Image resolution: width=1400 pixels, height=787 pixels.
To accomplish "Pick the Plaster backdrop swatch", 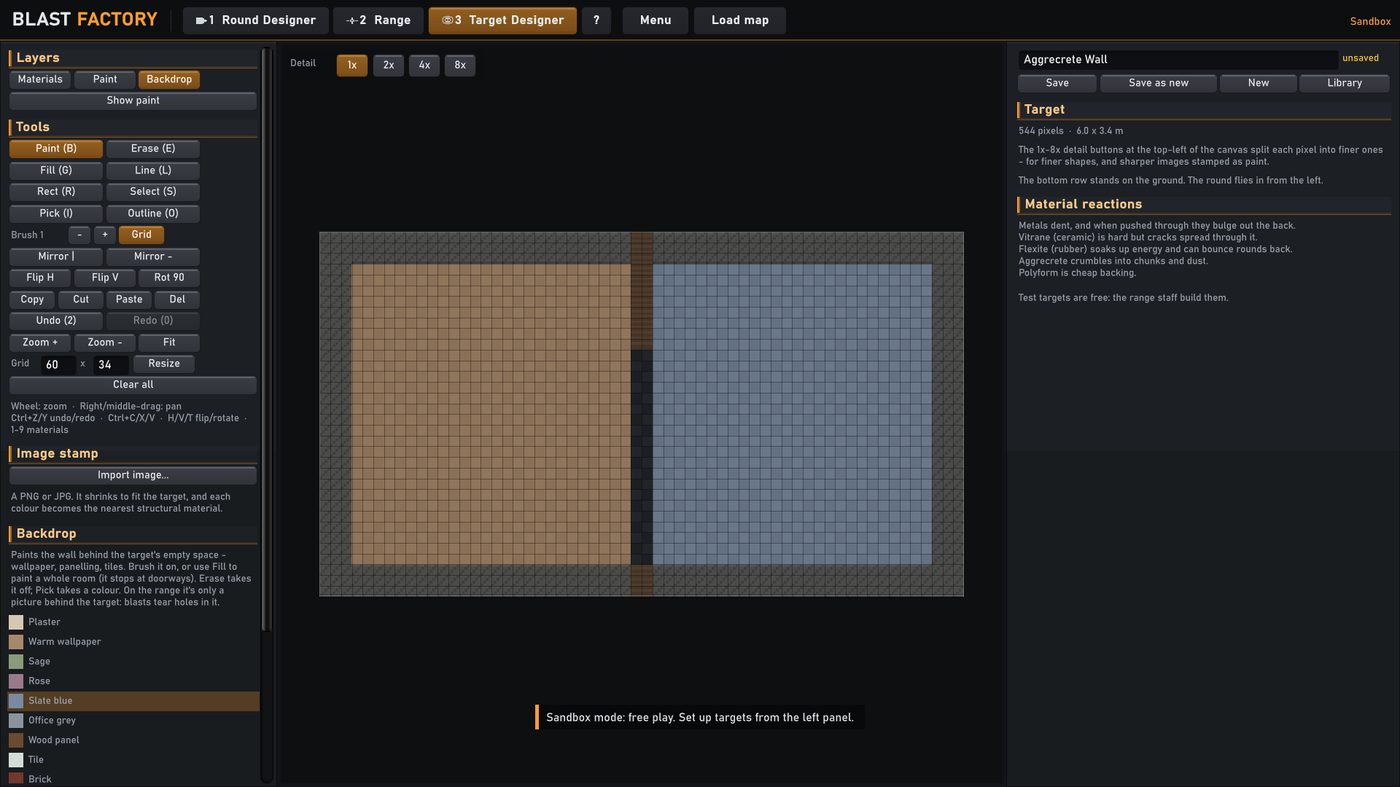I will (16, 622).
